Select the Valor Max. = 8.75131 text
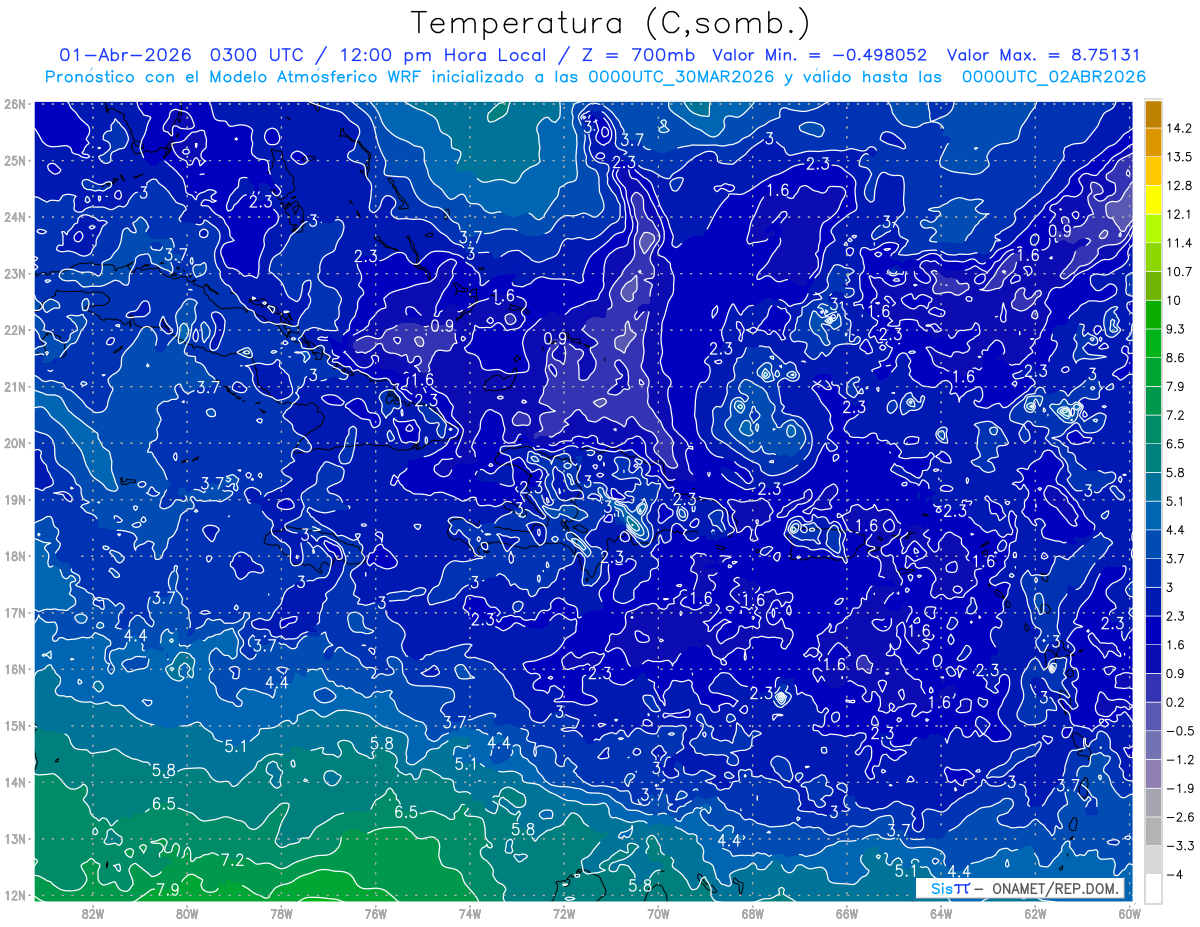 point(1043,55)
